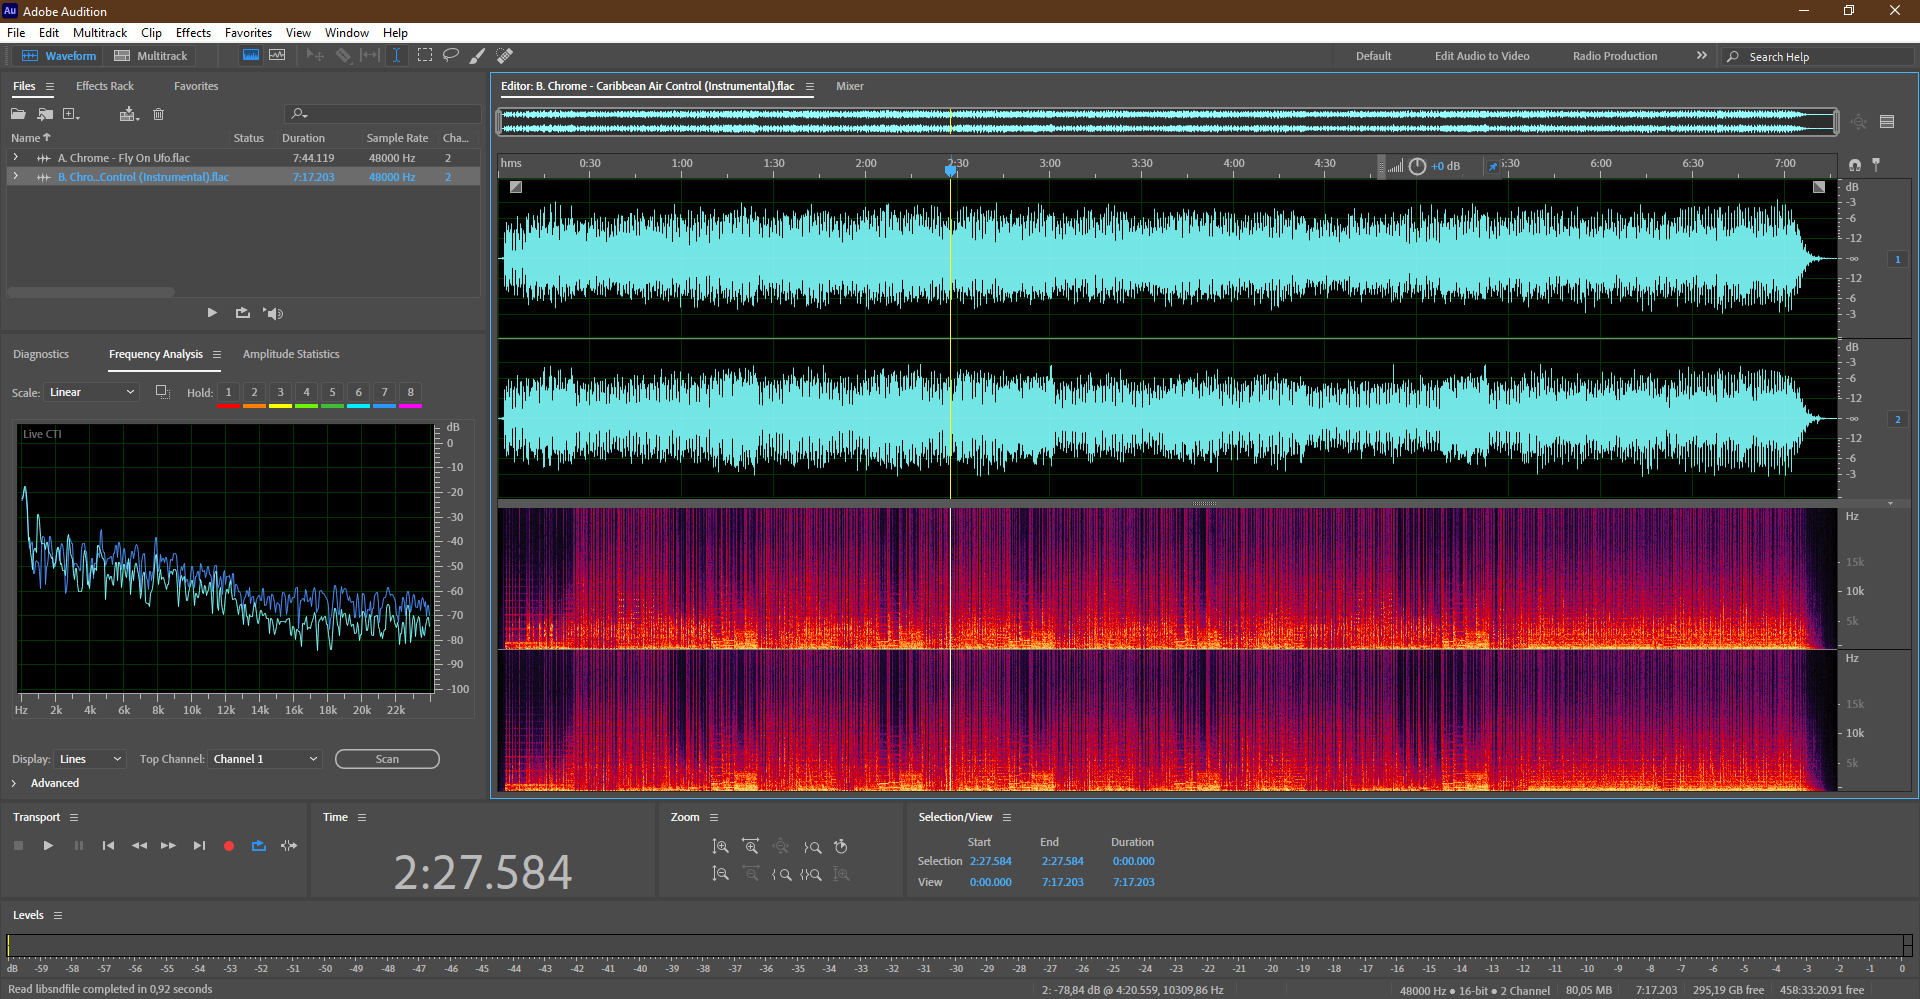
Task: Toggle channel 2 enable button
Action: point(1897,419)
